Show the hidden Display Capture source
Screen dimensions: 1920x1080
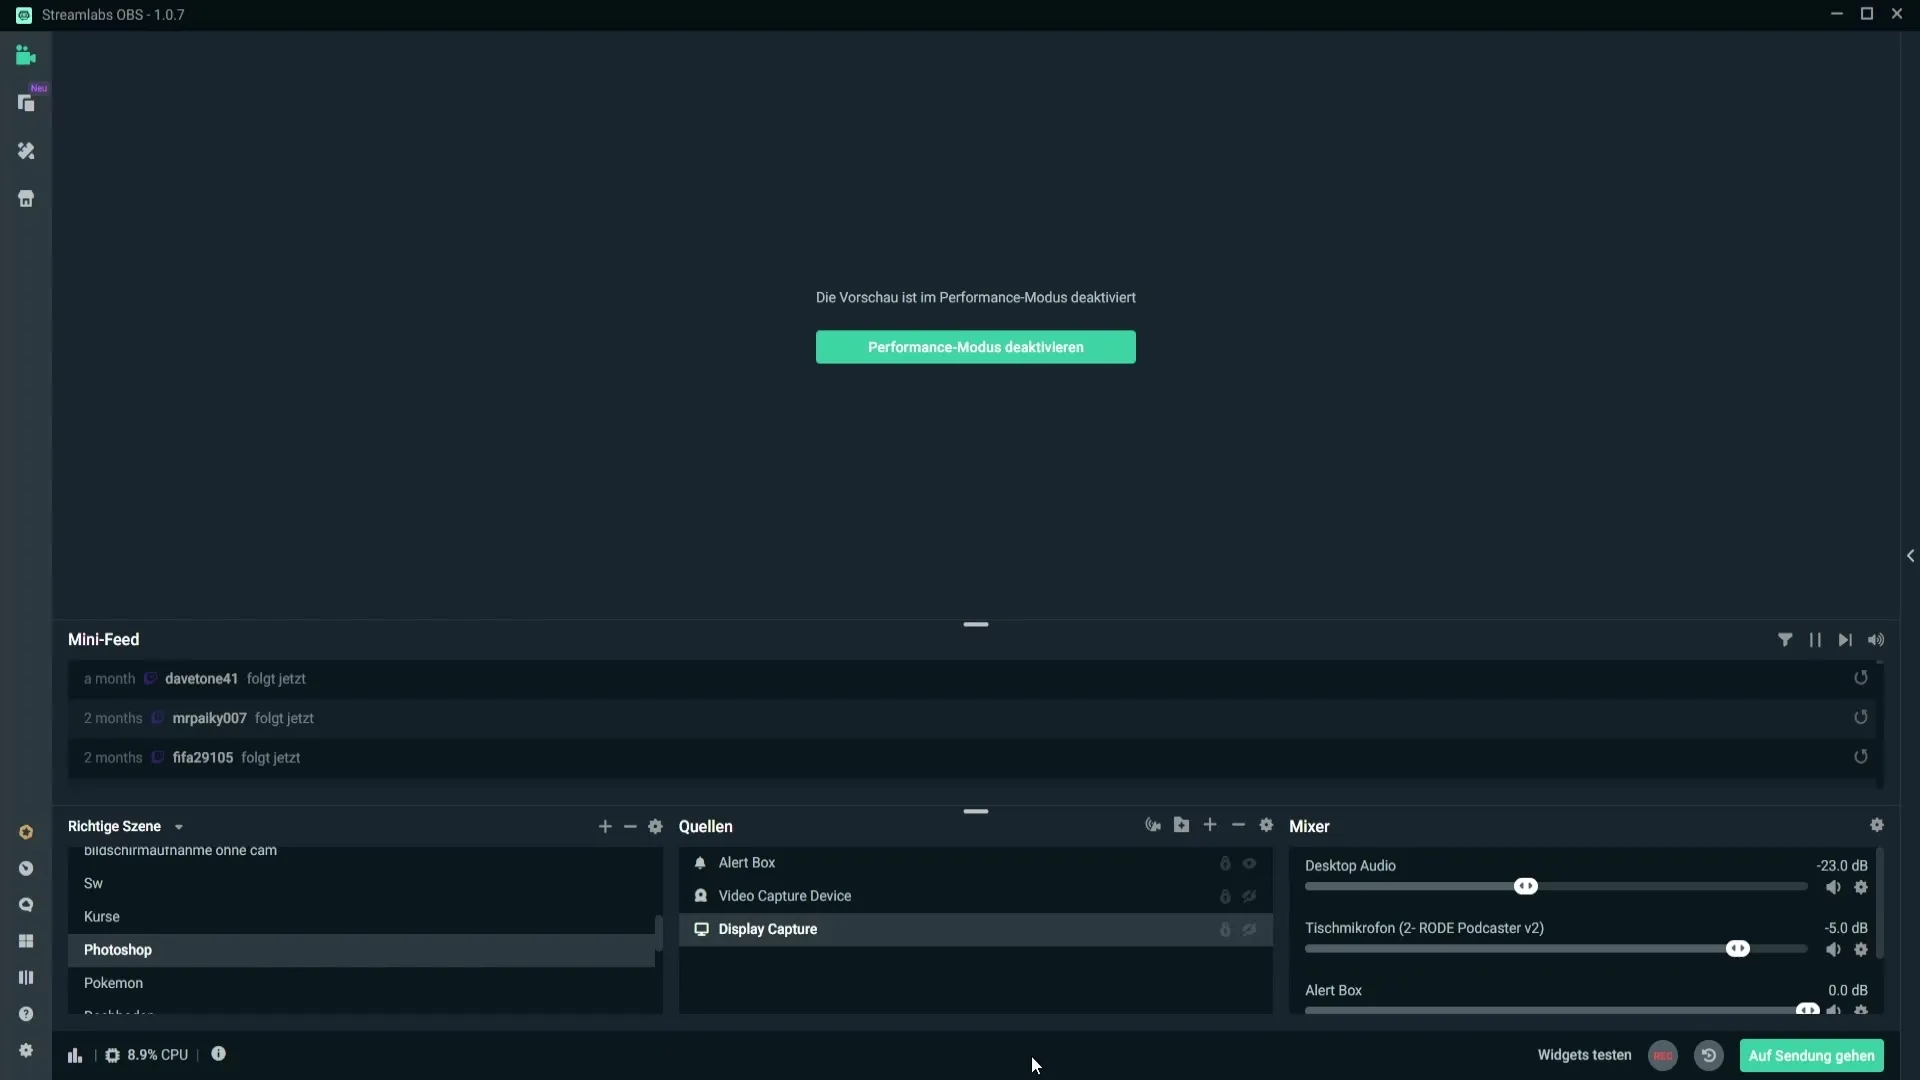[1249, 929]
